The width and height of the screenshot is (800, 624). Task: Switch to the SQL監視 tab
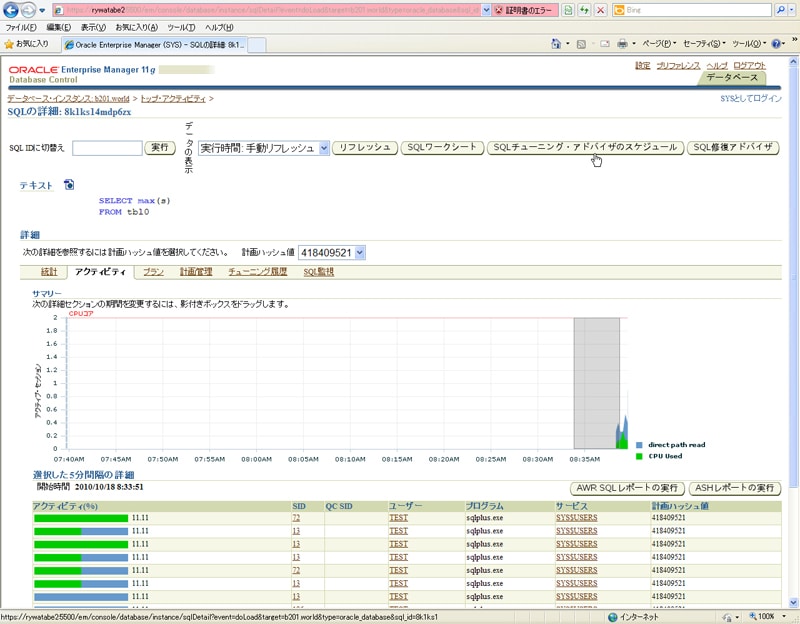[318, 271]
